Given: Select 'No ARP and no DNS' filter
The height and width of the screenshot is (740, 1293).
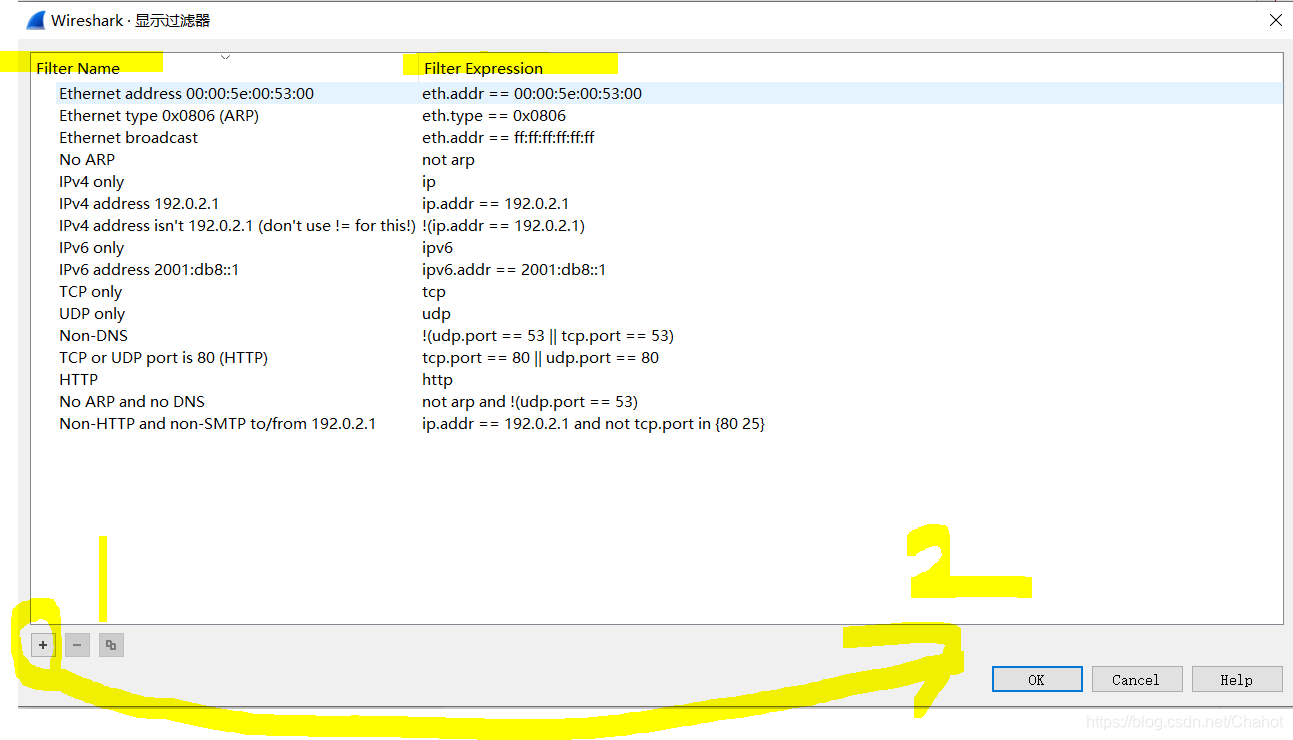Looking at the screenshot, I should click(132, 401).
